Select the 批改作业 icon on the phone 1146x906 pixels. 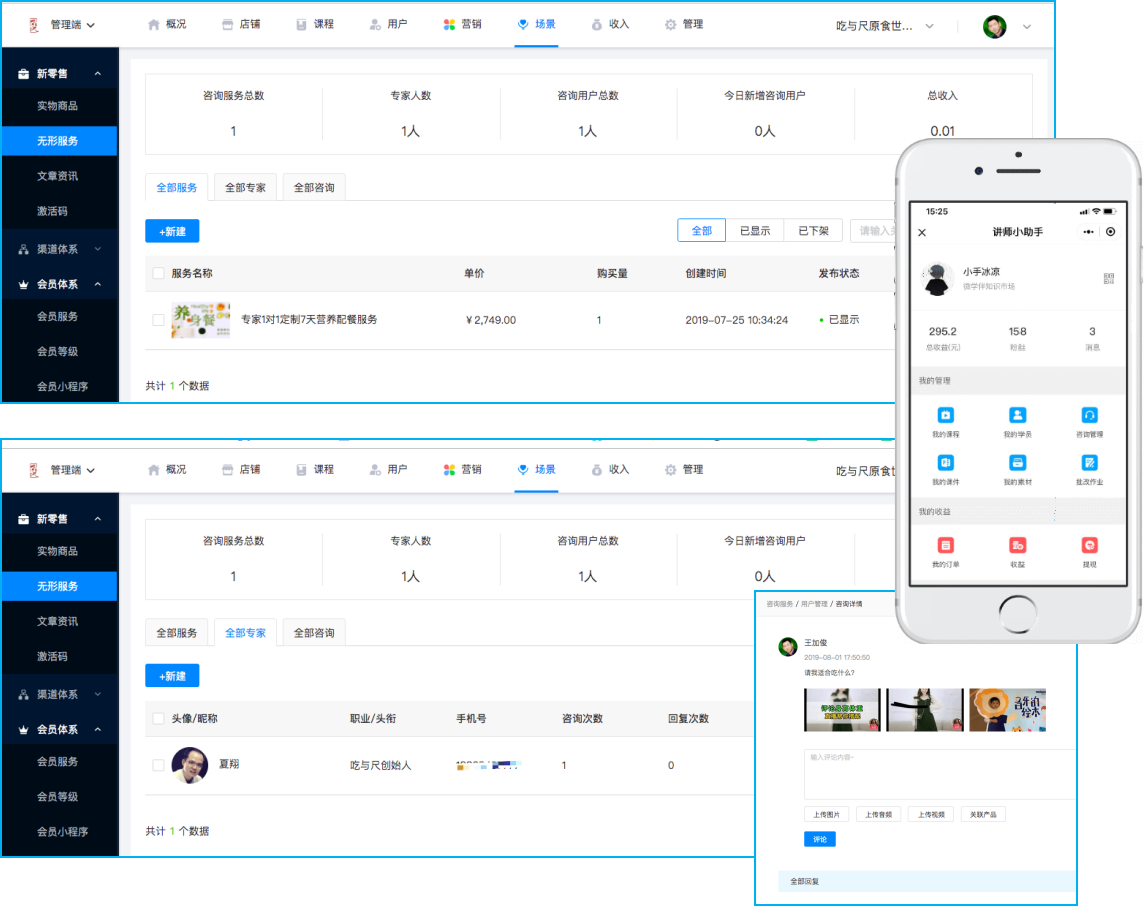(1089, 470)
